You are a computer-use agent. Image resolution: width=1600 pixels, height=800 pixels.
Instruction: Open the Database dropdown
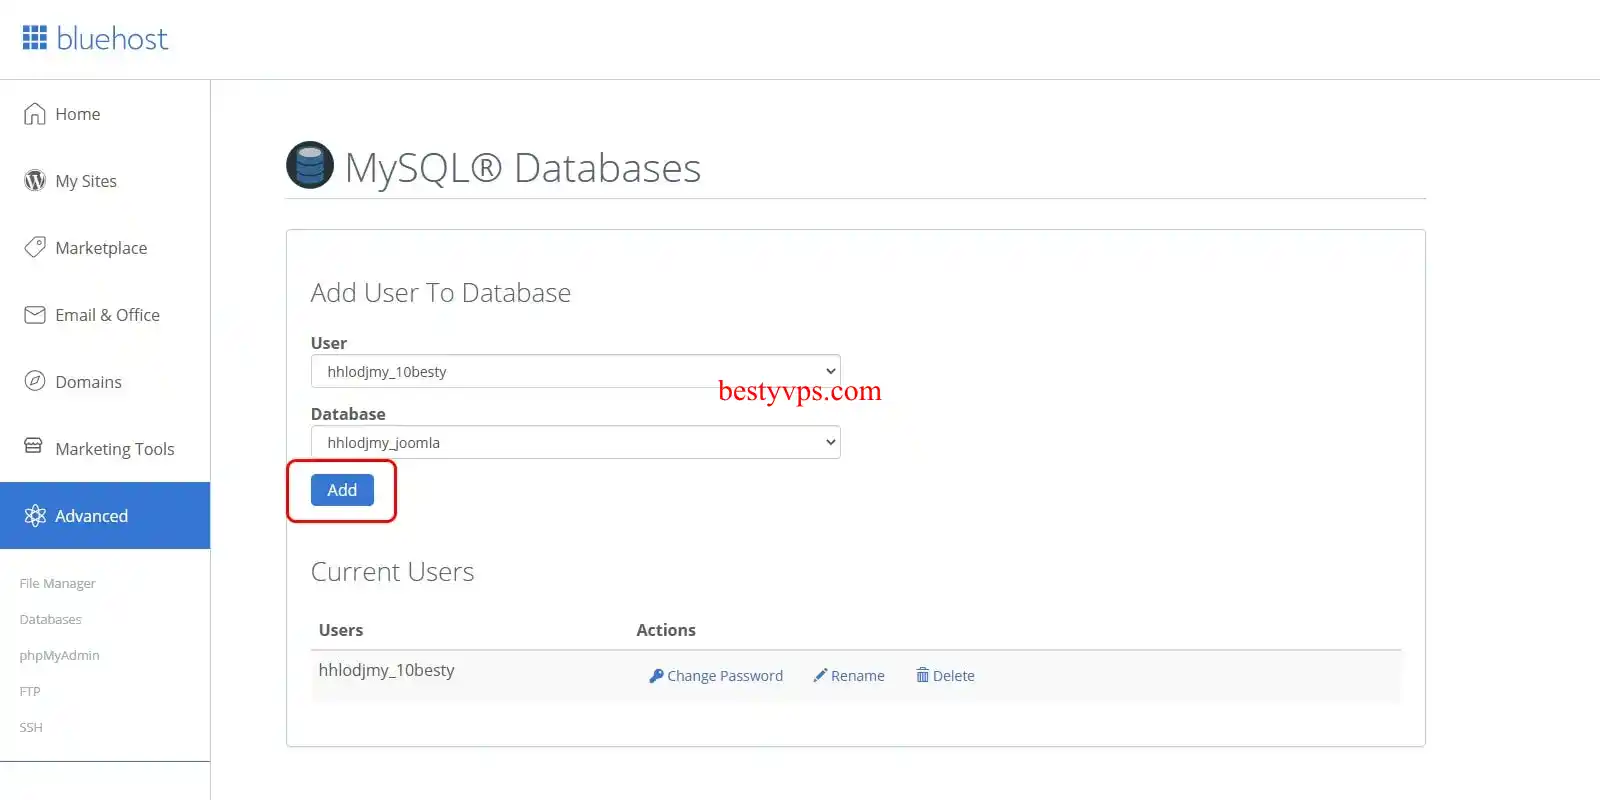[x=575, y=442]
